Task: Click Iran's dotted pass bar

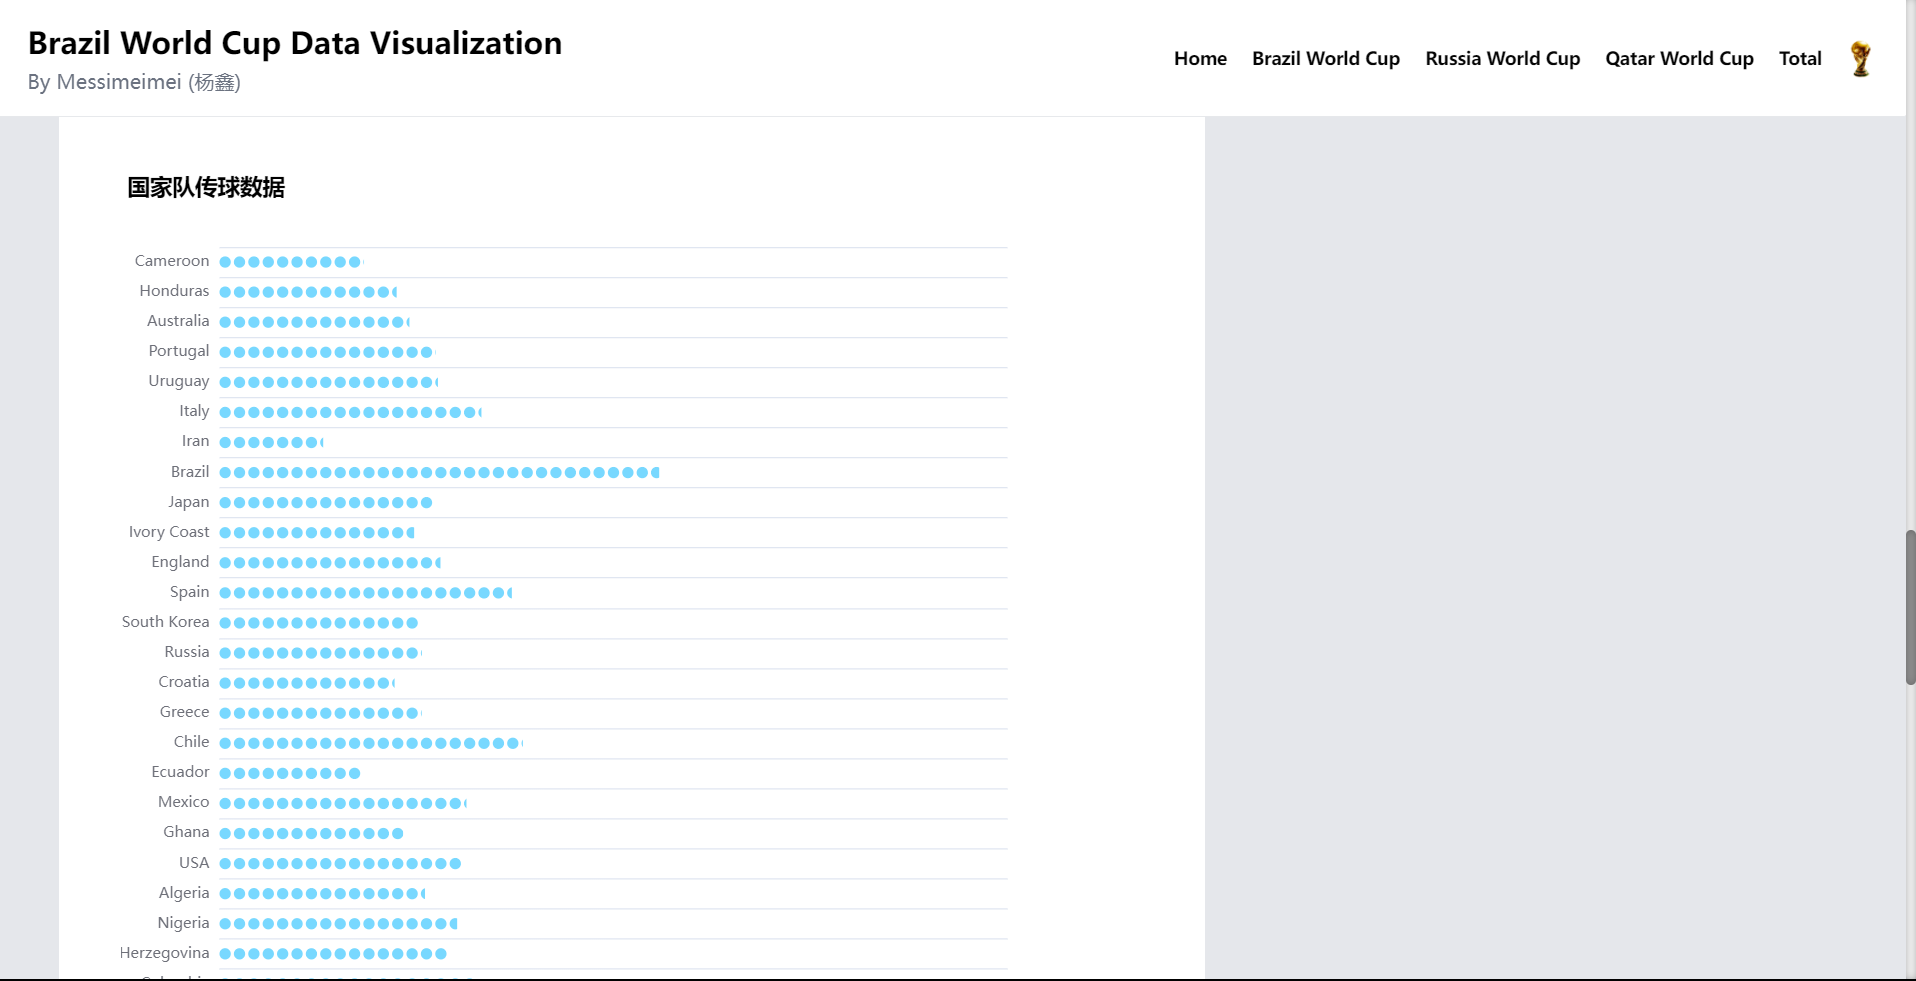Action: pos(271,442)
